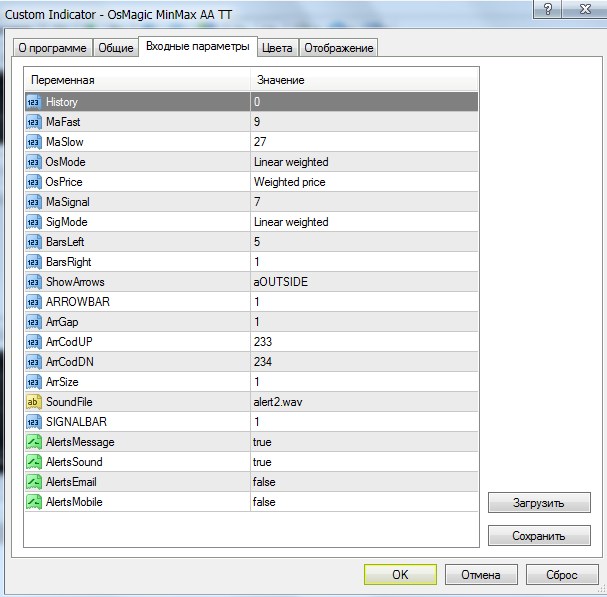
Task: Select the ArrGap variable name
Action: pos(62,322)
